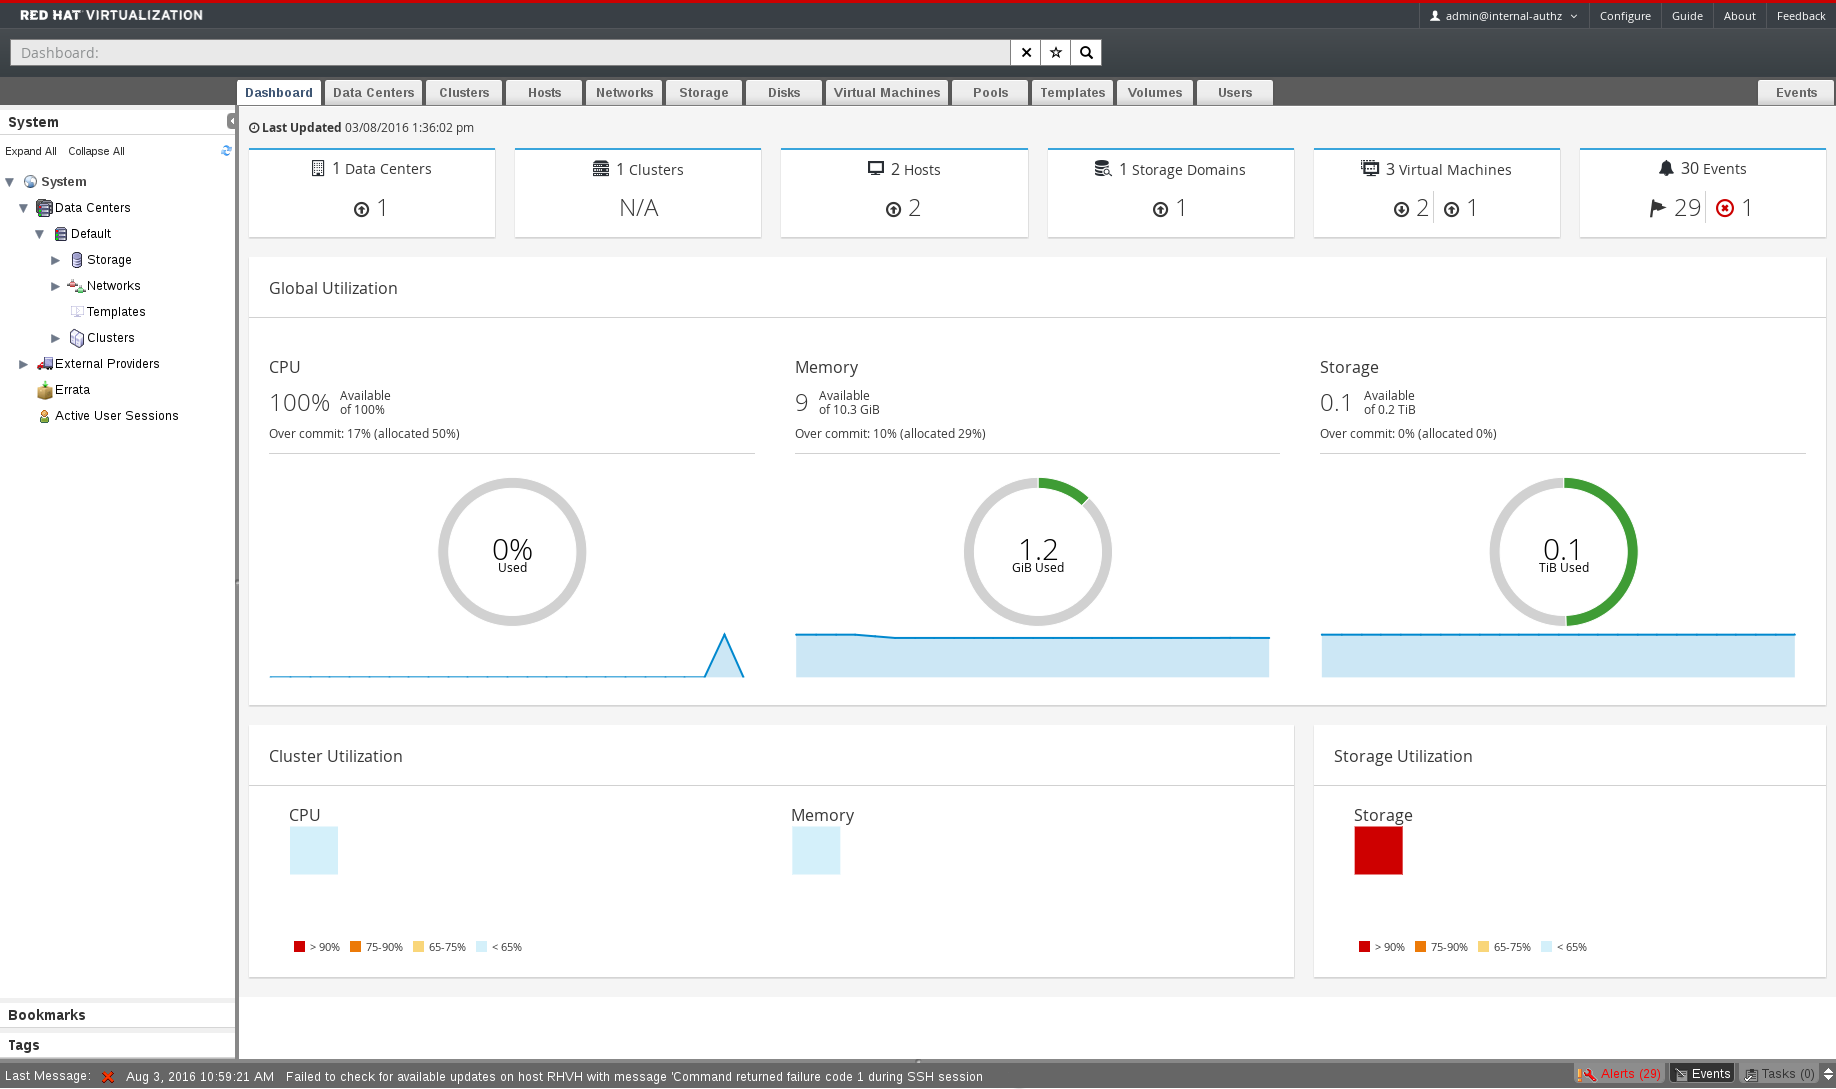Click the Errata package icon

coord(44,390)
